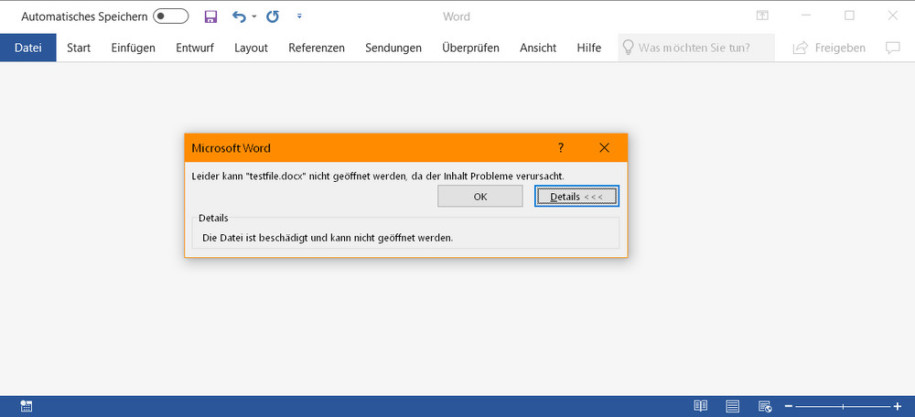Screen dimensions: 915x417
Task: Open Customize Quick Access Toolbar dropdown
Action: point(299,16)
